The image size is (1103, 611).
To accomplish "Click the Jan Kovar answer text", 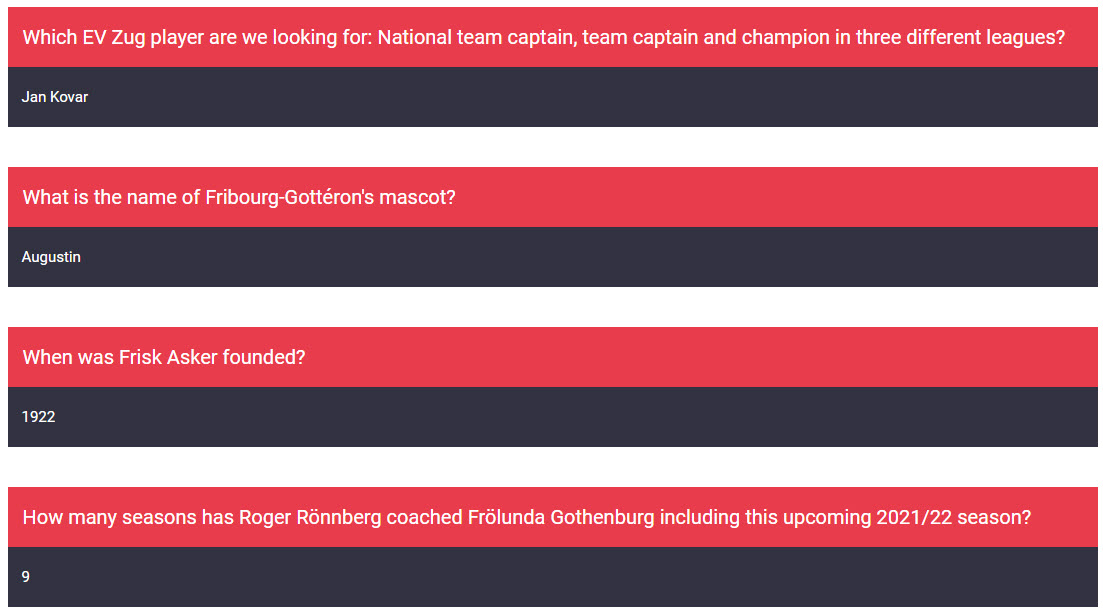I will [x=55, y=97].
